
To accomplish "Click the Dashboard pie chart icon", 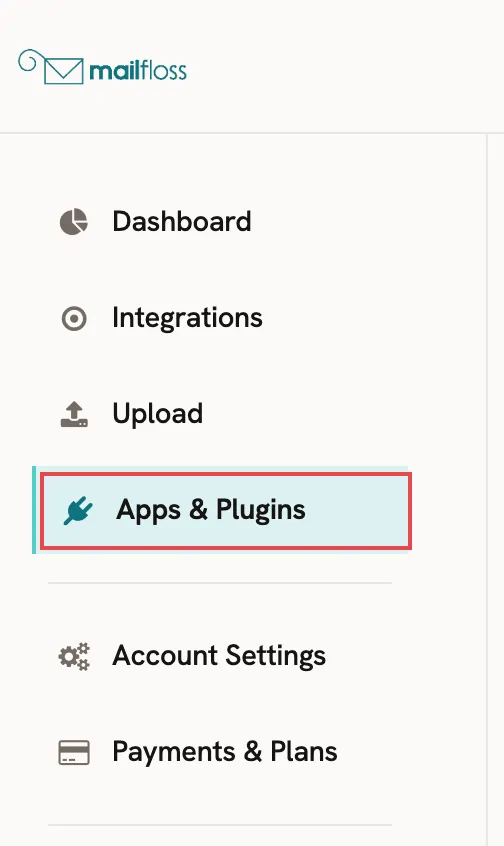I will (x=73, y=222).
